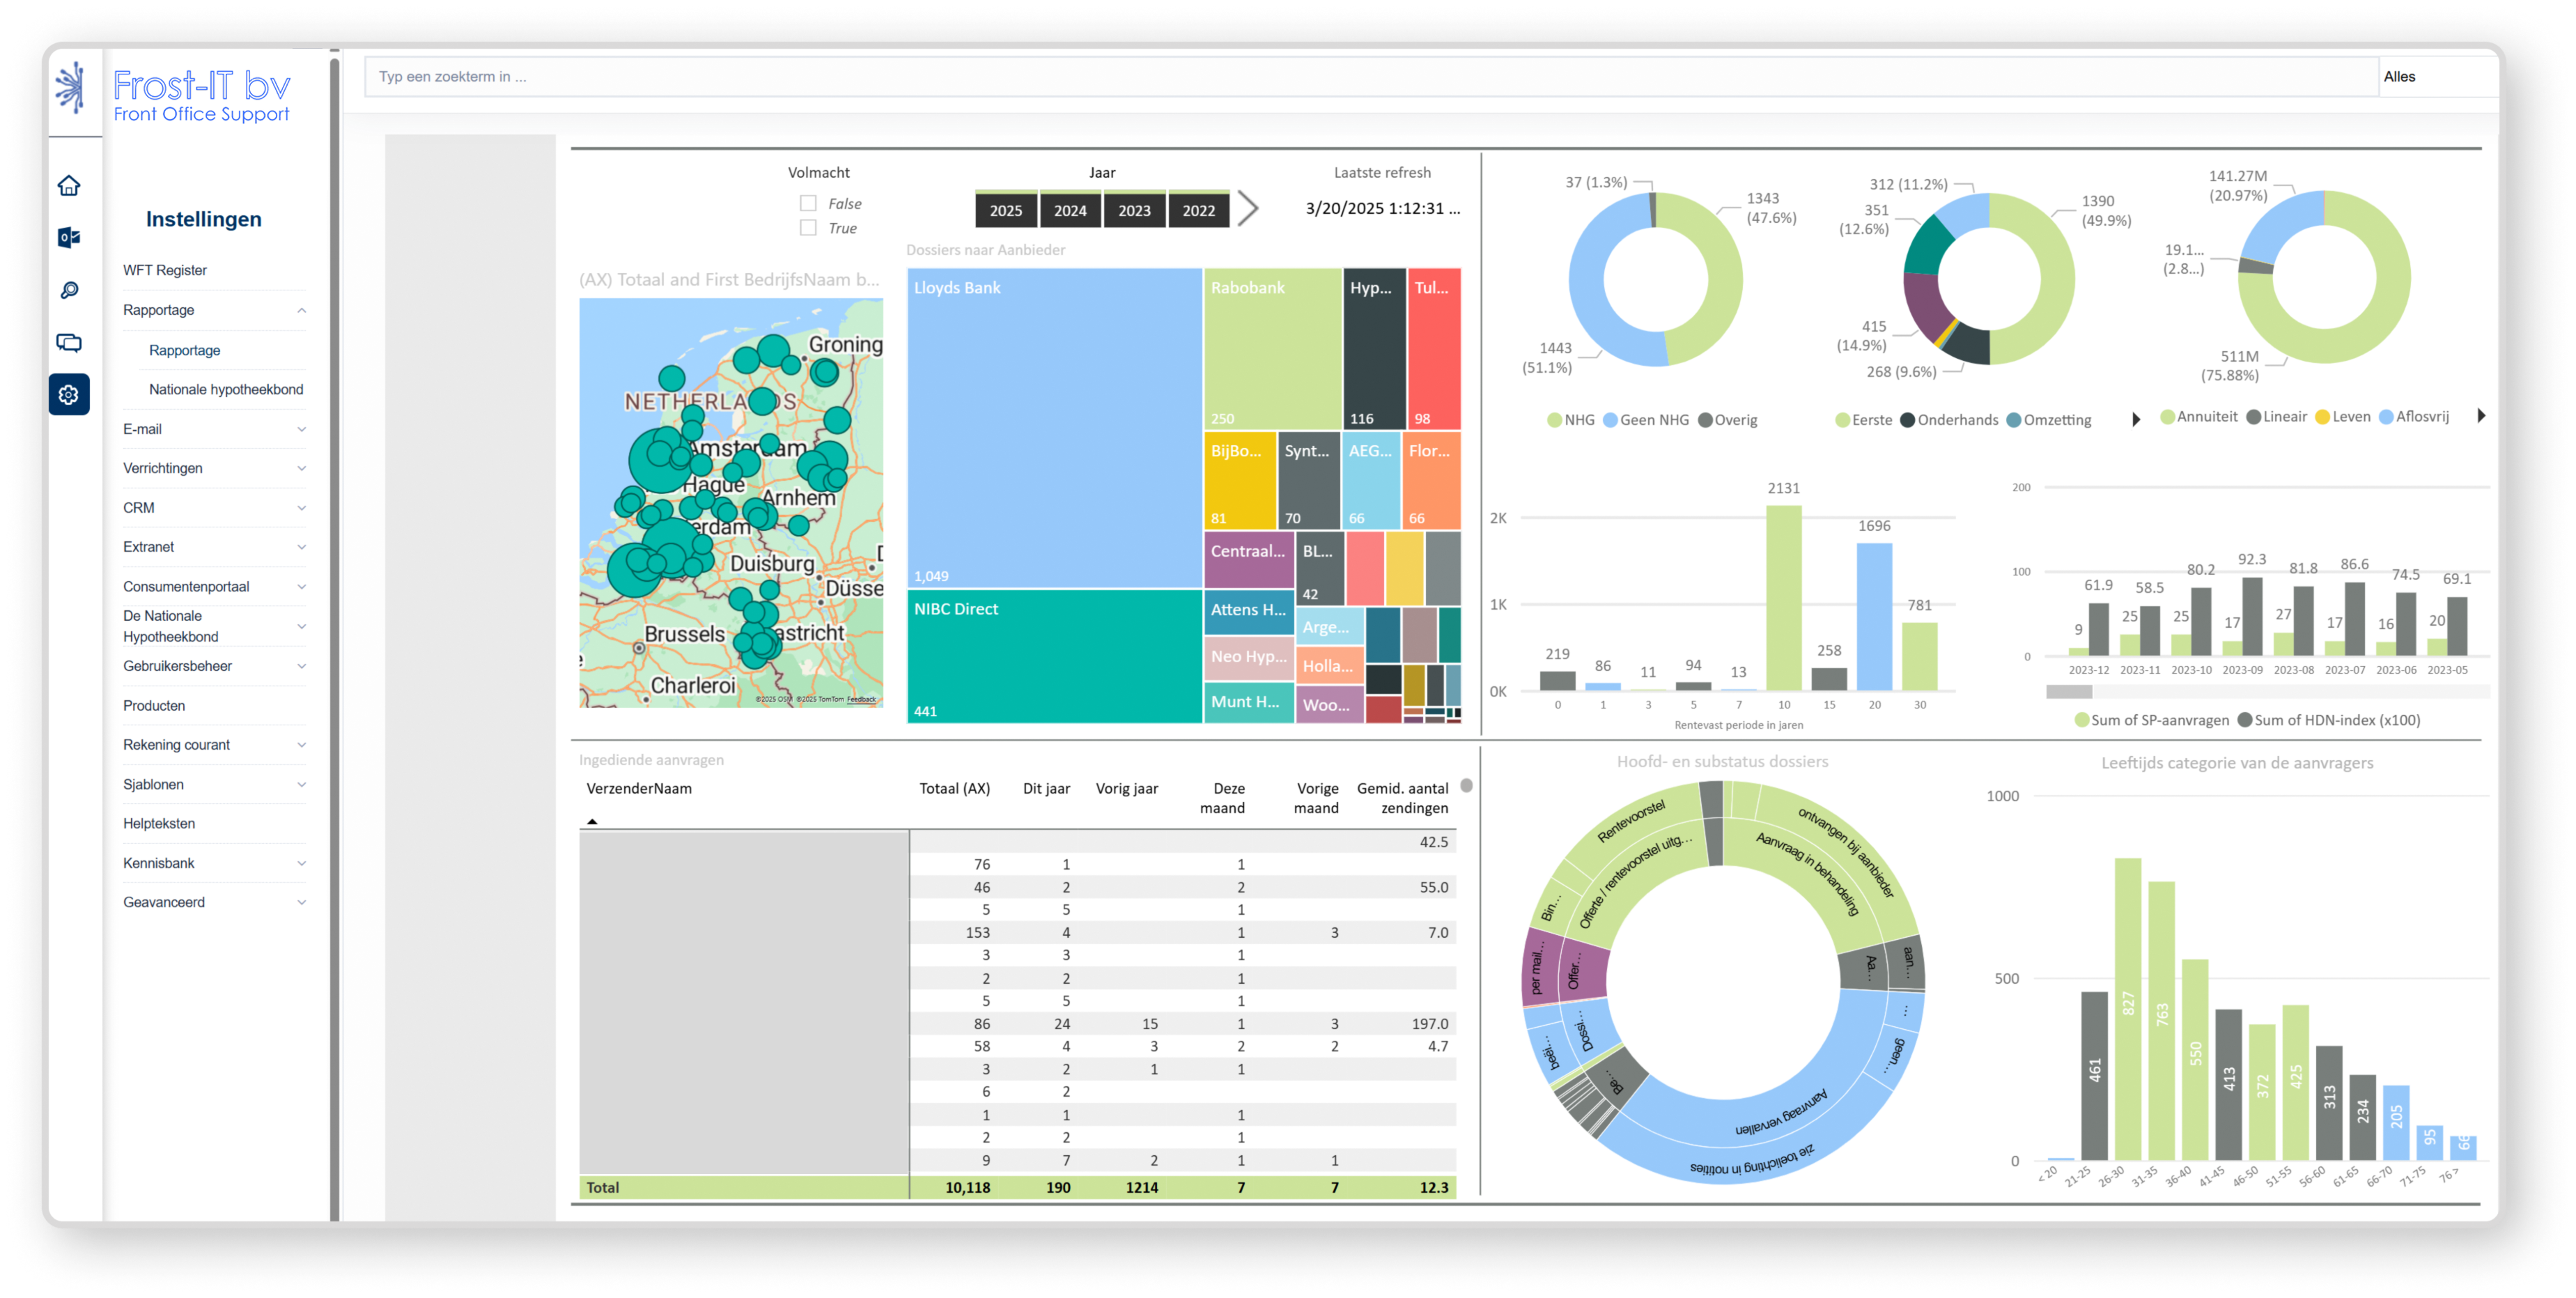Viewport: 2576px width, 1298px height.
Task: Click the search term input field
Action: pyautogui.click(x=1371, y=77)
